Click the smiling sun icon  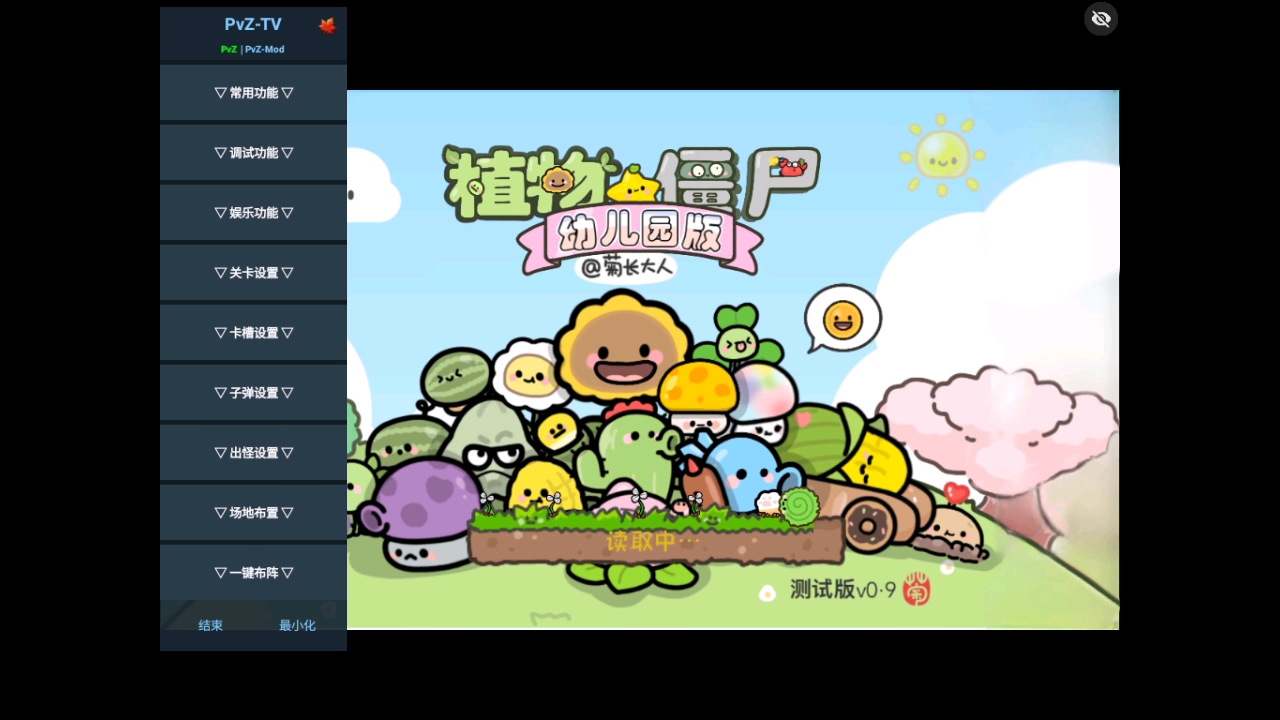(941, 155)
